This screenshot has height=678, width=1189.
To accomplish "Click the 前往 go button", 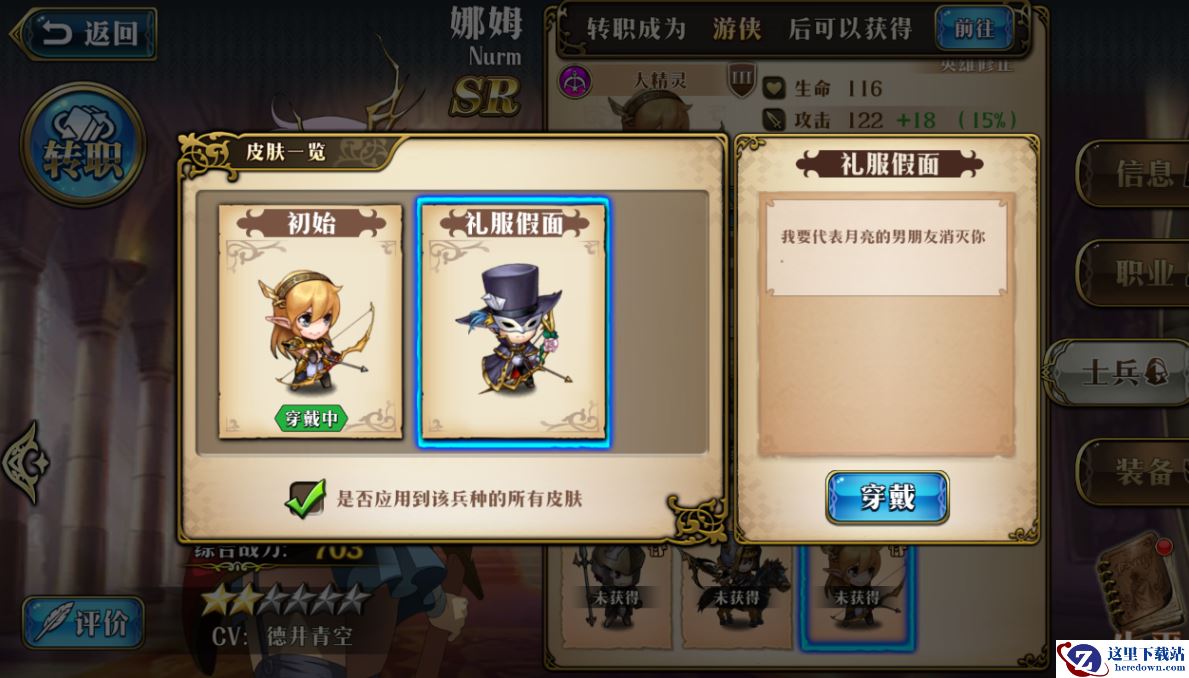I will 974,29.
